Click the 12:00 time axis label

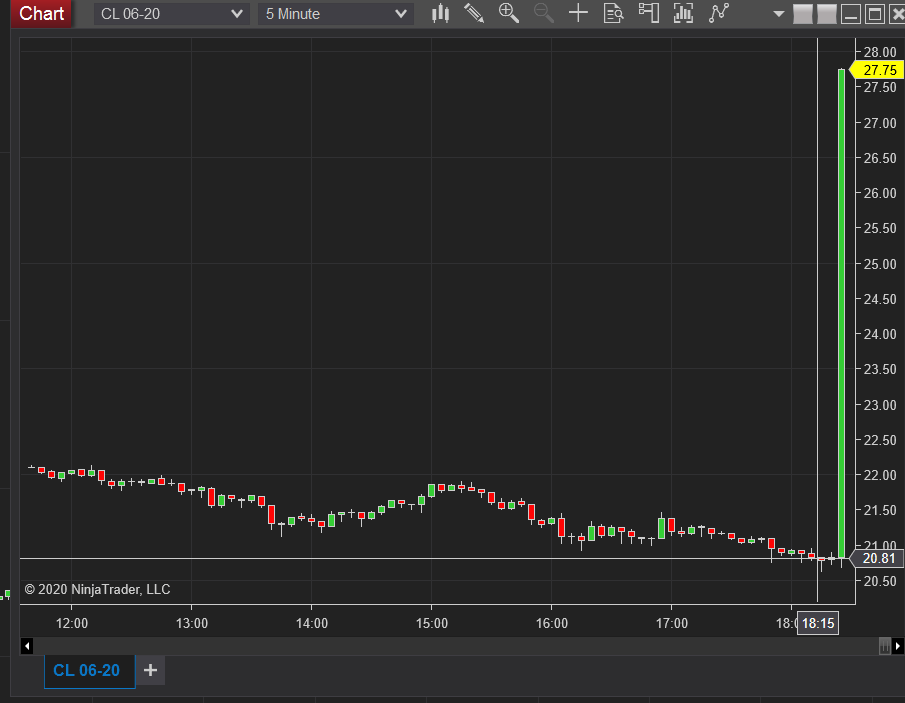point(72,623)
